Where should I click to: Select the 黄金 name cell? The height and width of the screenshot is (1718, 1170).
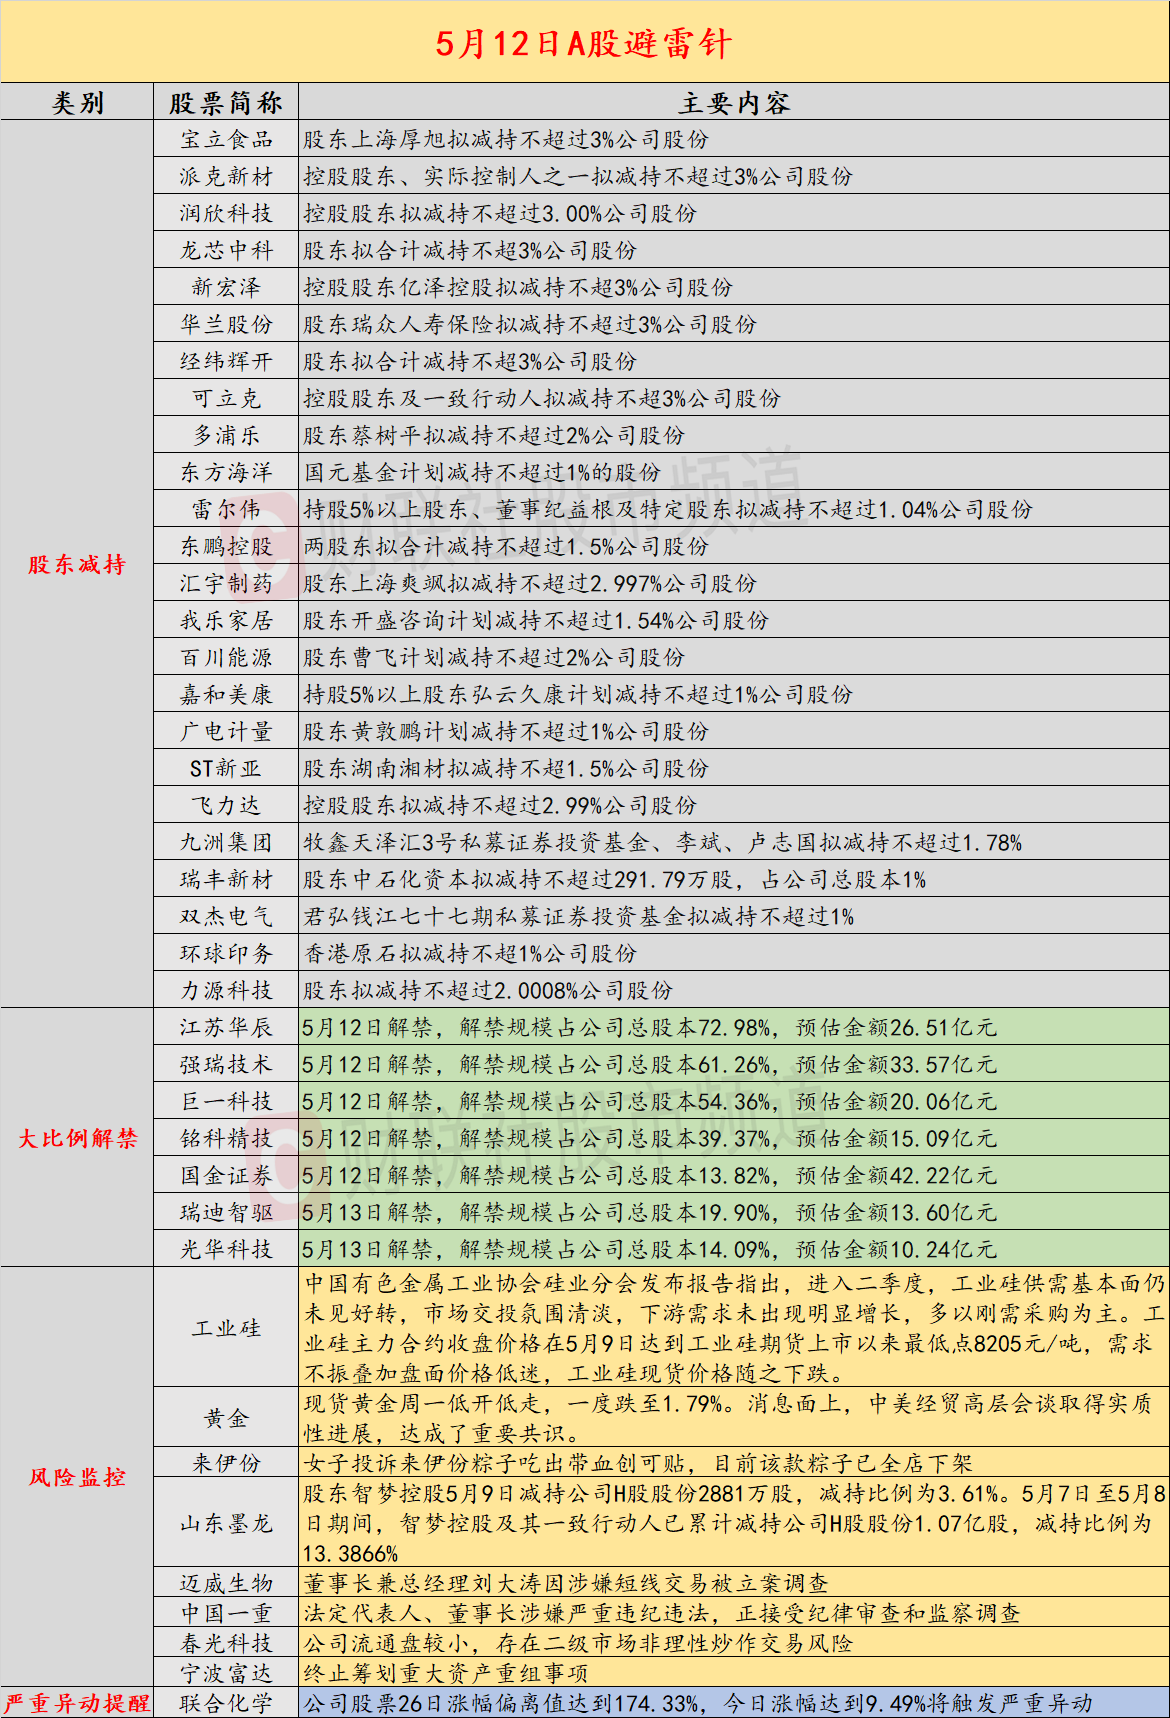click(x=226, y=1417)
